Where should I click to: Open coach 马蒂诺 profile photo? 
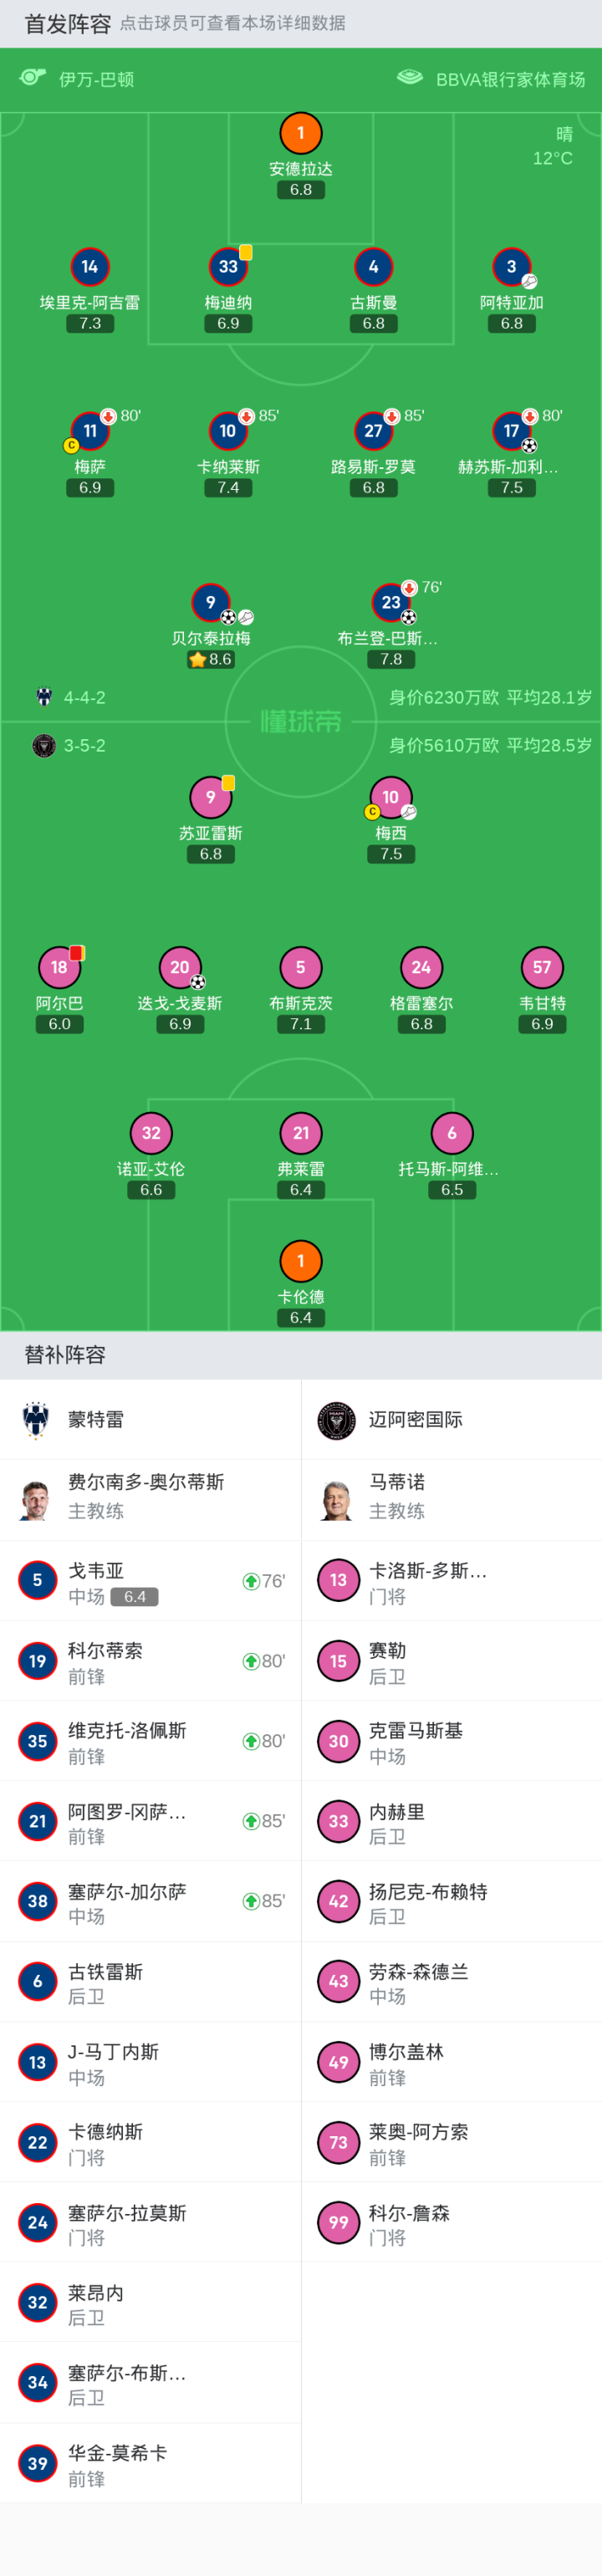pyautogui.click(x=337, y=1500)
